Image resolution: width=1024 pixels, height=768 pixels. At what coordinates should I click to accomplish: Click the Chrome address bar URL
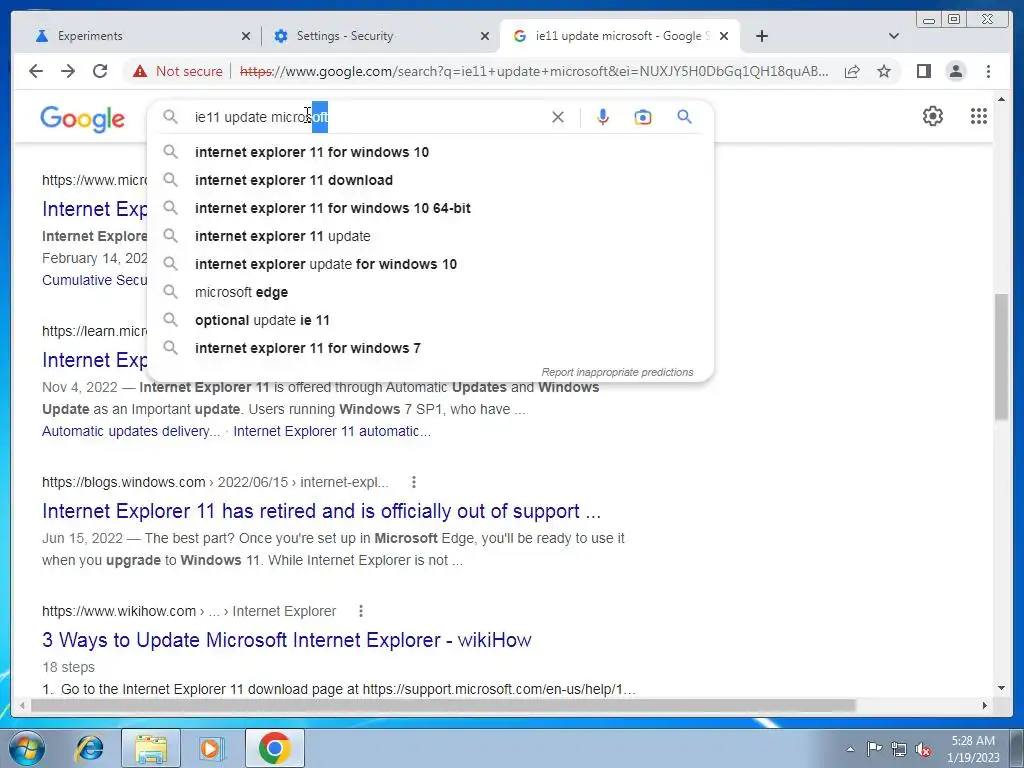(x=534, y=71)
